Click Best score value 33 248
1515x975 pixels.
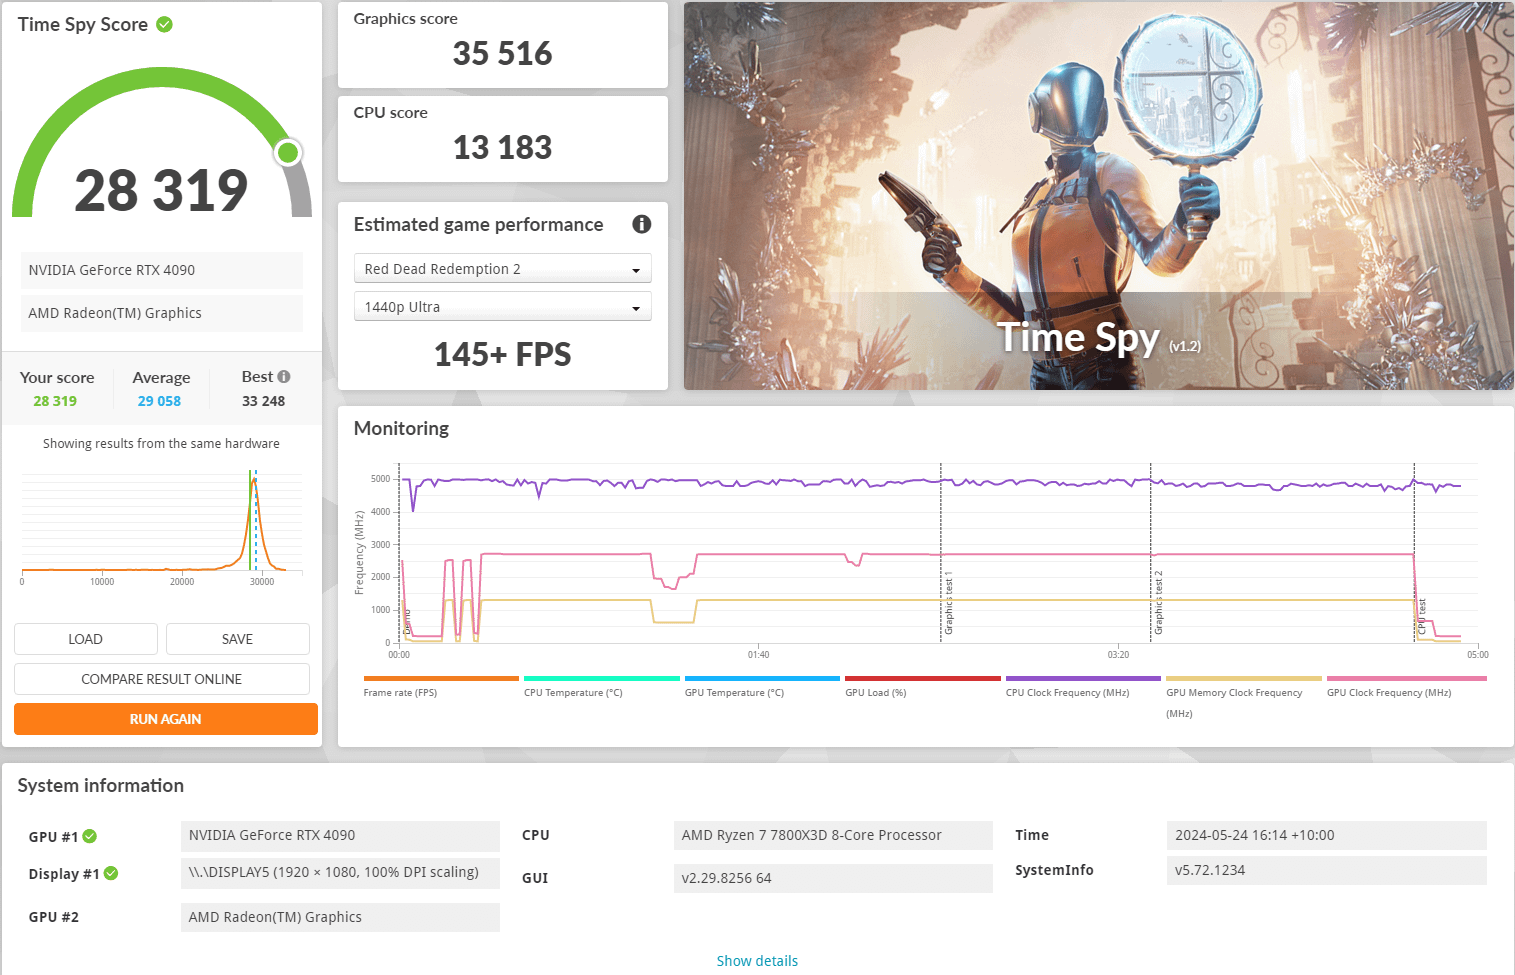click(x=264, y=401)
